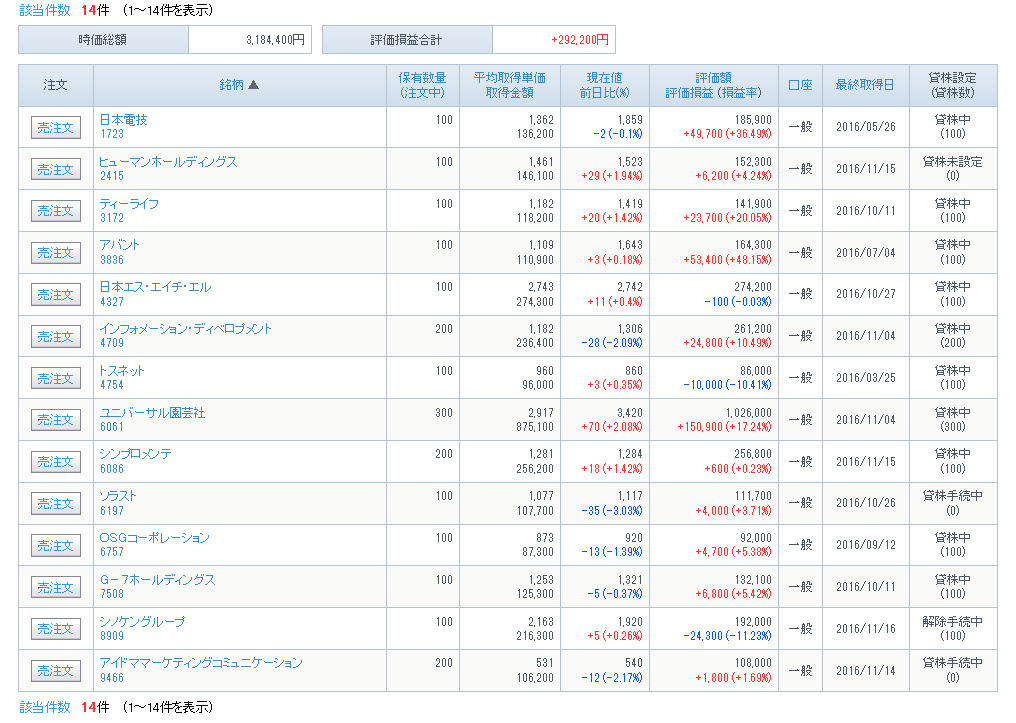This screenshot has width=1016, height=723.
Task: Sort by 保有数量 column header
Action: coord(422,78)
